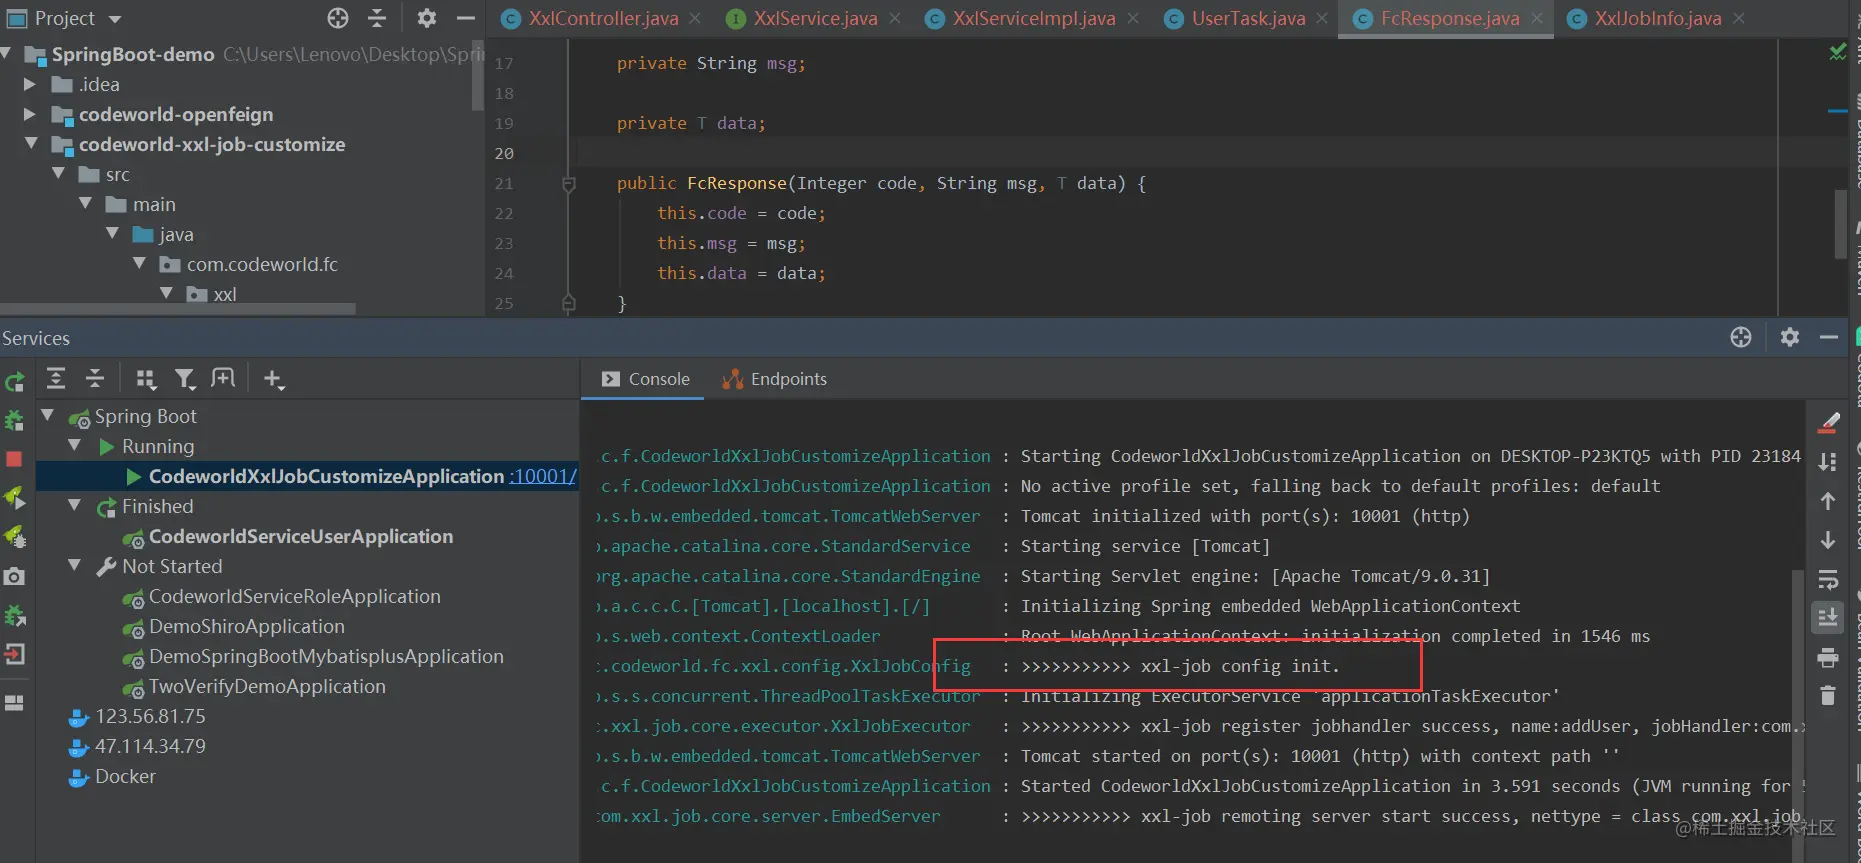The height and width of the screenshot is (863, 1861).
Task: Select CodeworldServiceUserApplication in Finished
Action: pos(300,536)
